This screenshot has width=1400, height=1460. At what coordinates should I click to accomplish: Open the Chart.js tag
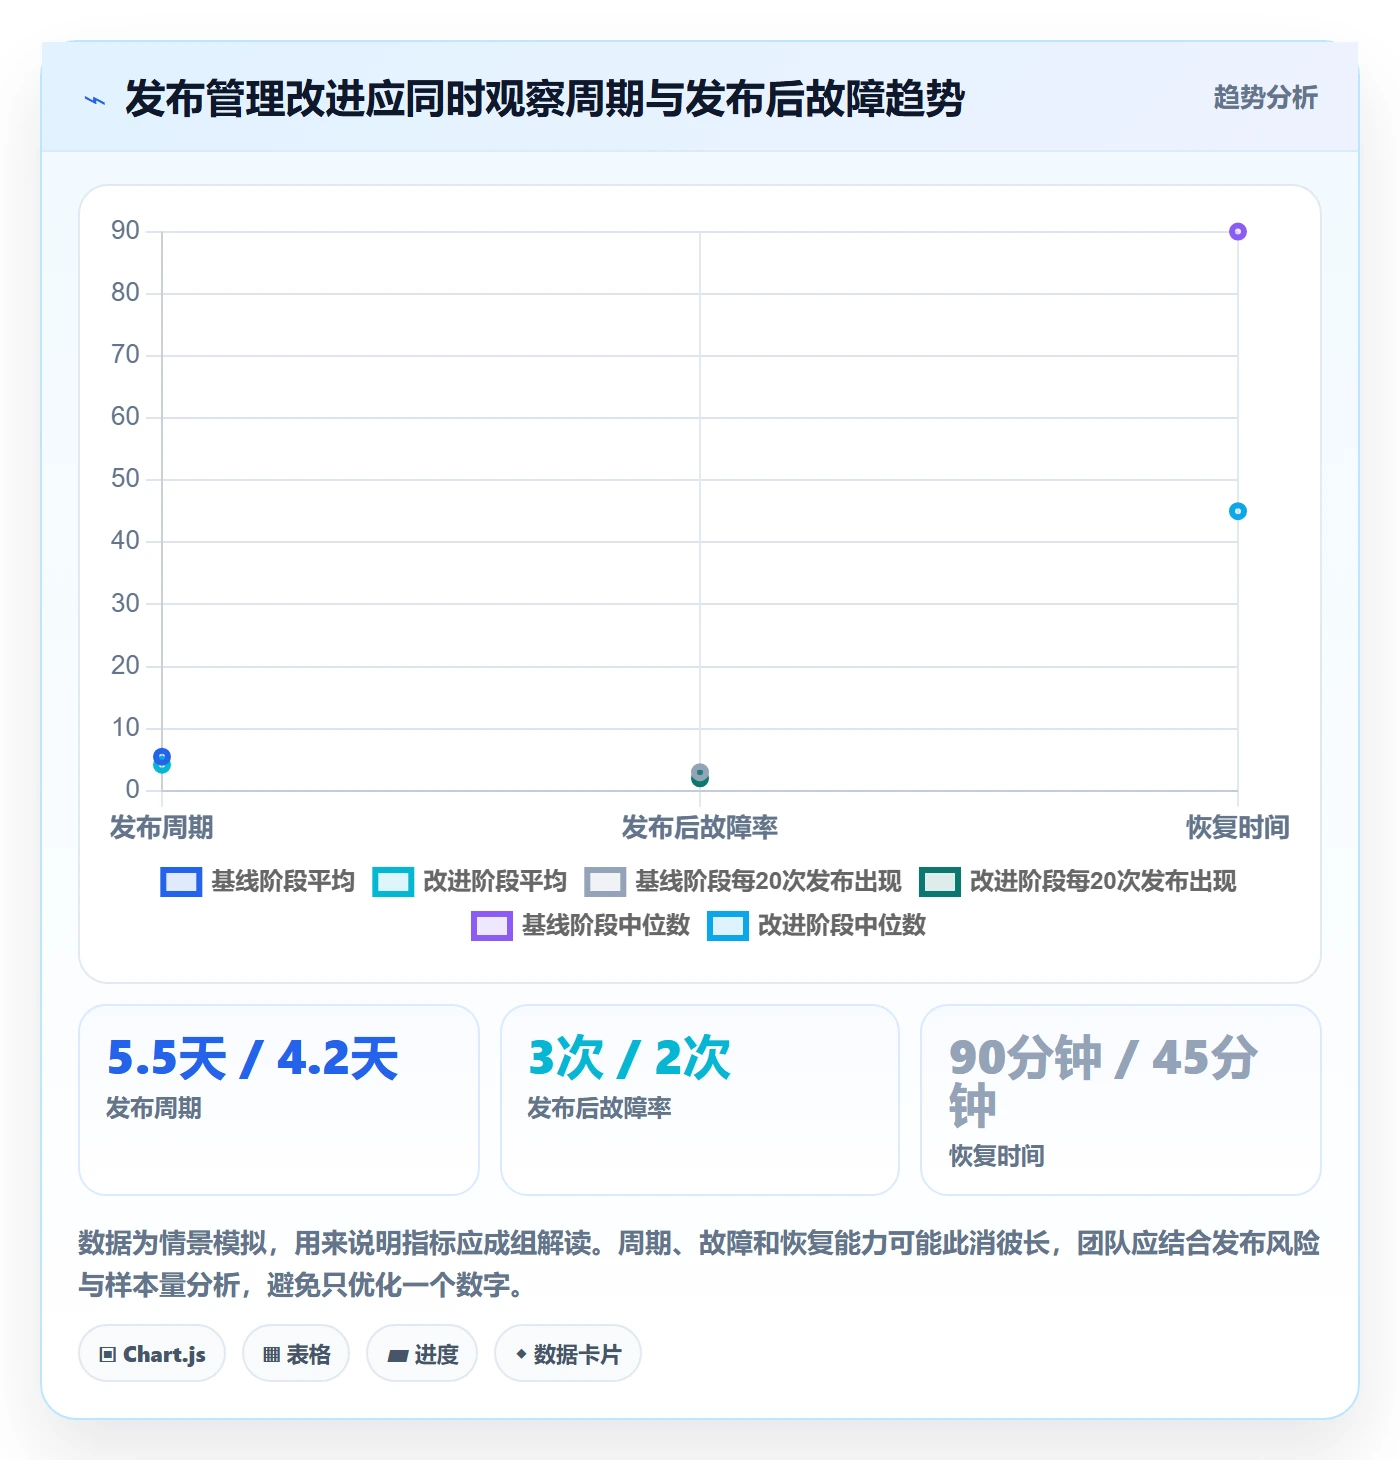click(152, 1354)
